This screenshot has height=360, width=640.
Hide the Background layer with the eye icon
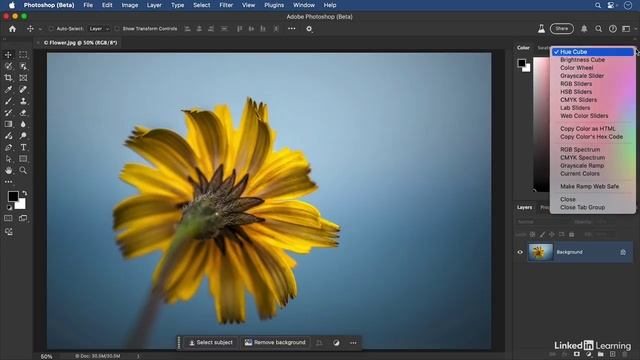[x=520, y=252]
